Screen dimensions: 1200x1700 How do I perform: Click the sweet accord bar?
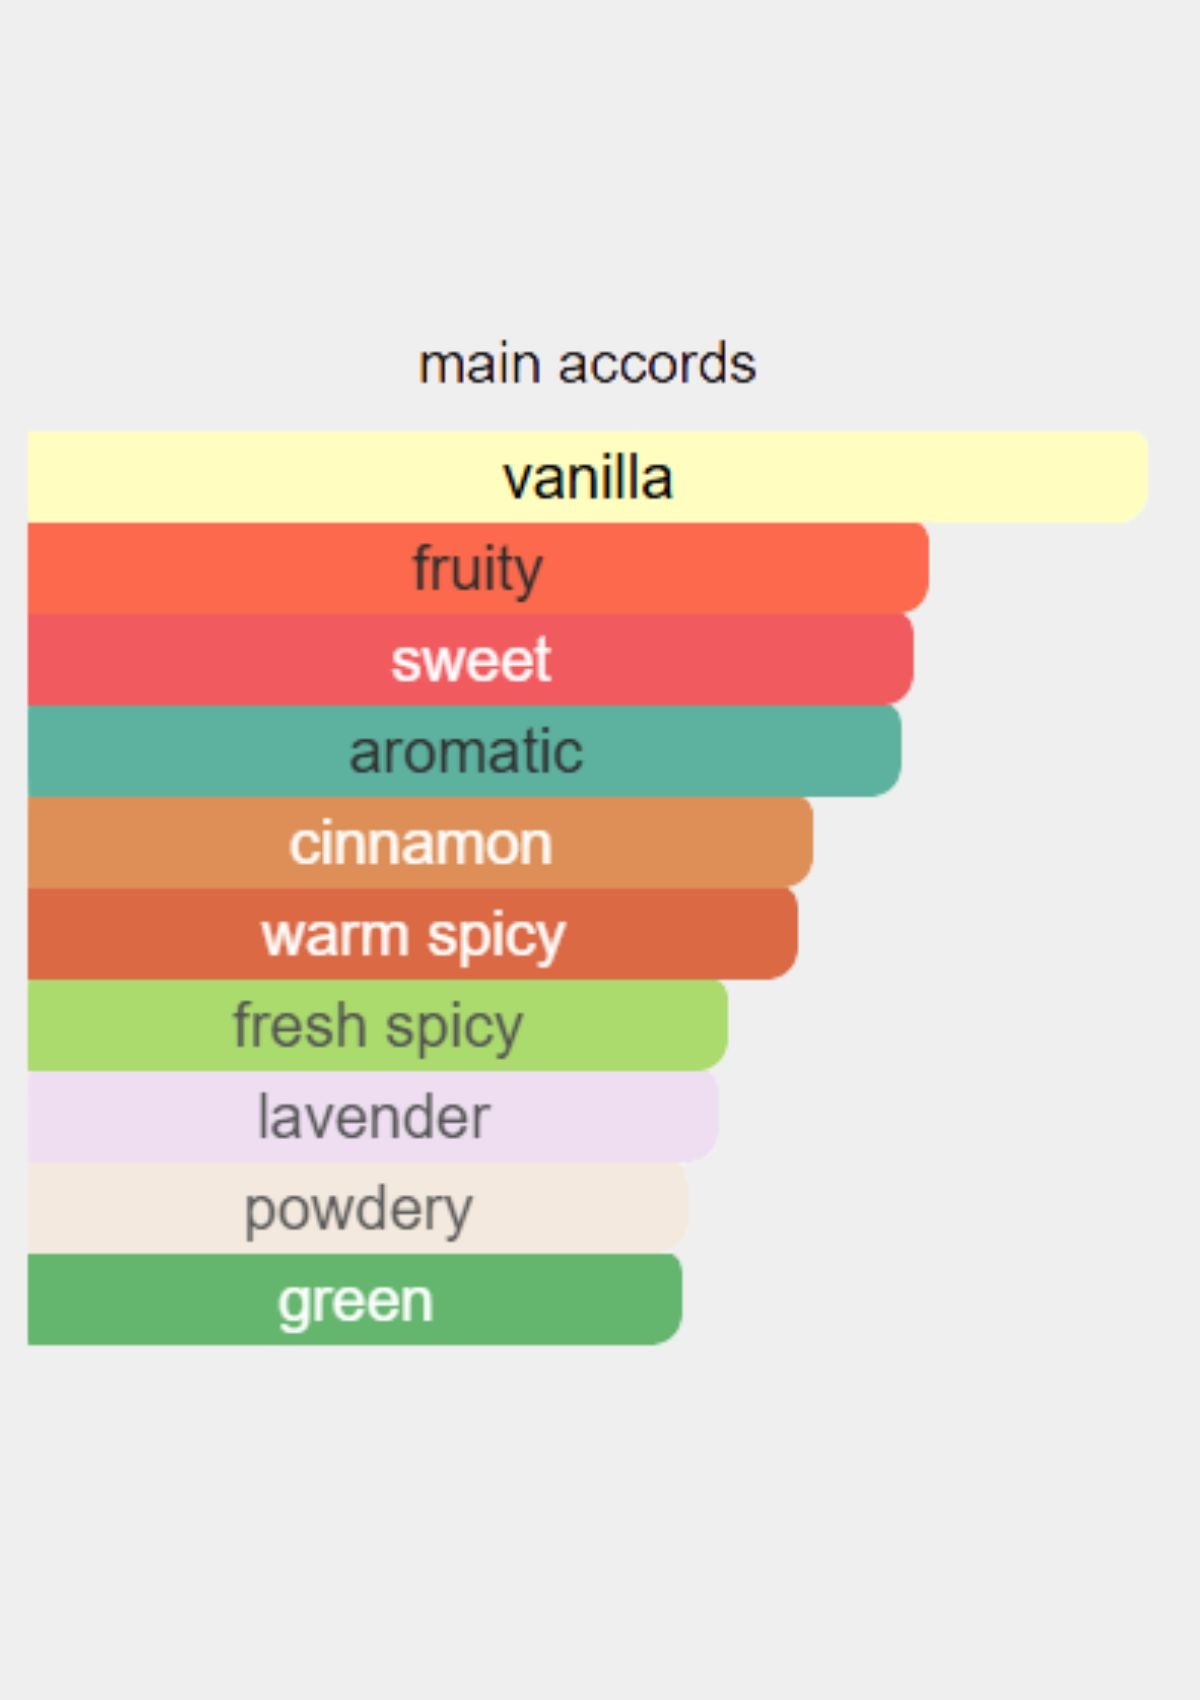tap(471, 659)
